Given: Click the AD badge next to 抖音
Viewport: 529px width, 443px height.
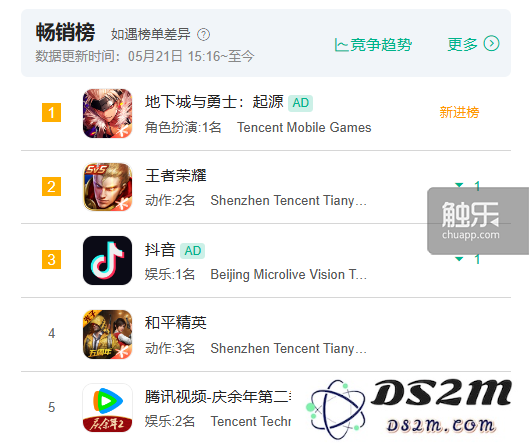Looking at the screenshot, I should tap(192, 251).
